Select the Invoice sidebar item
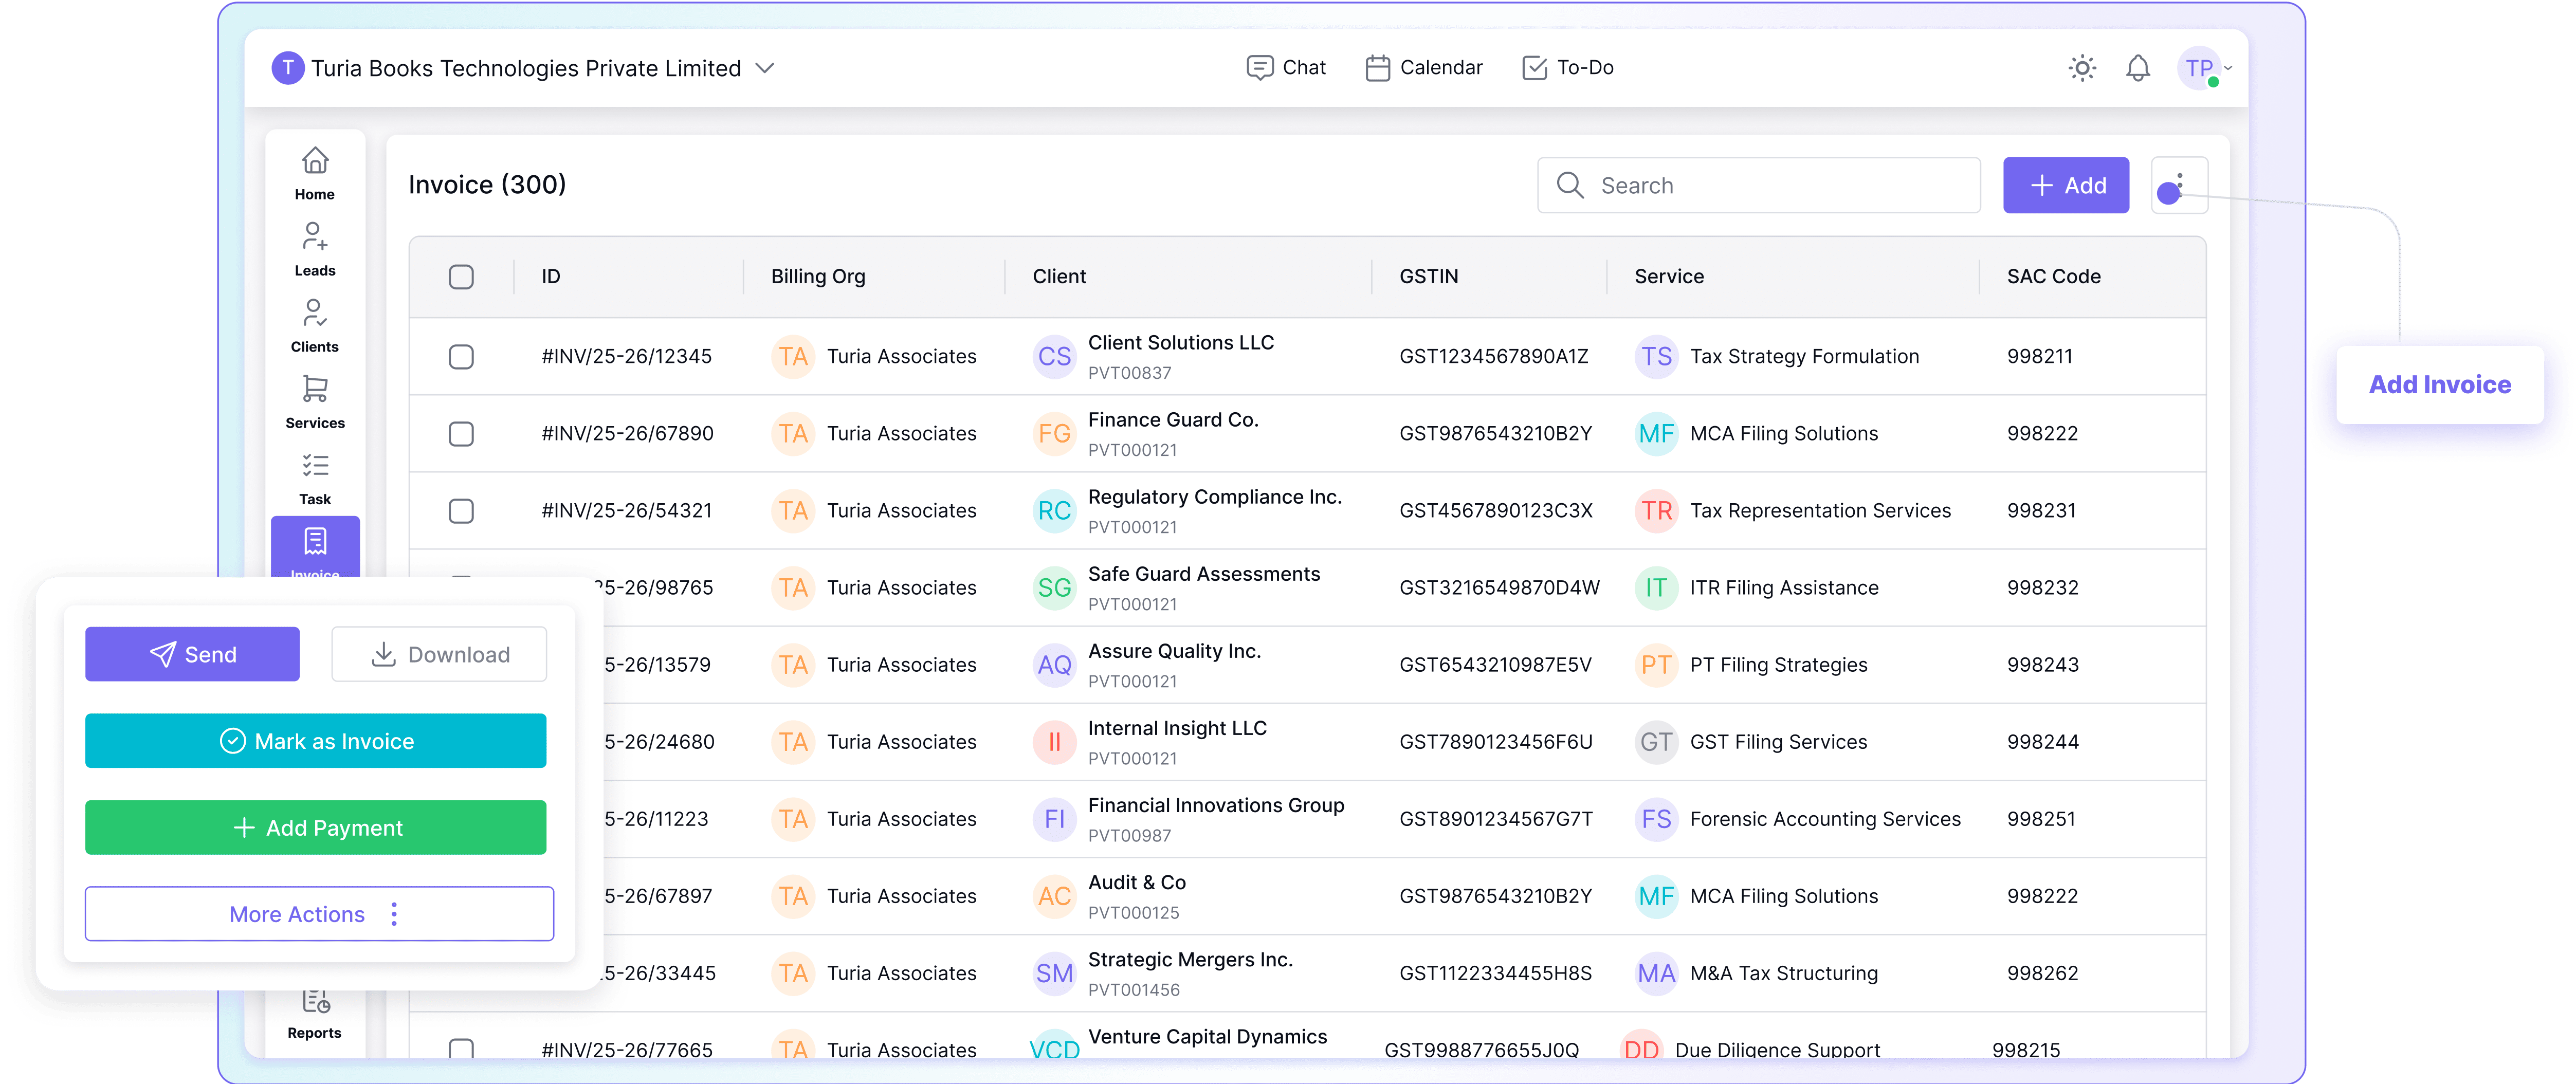 click(315, 547)
